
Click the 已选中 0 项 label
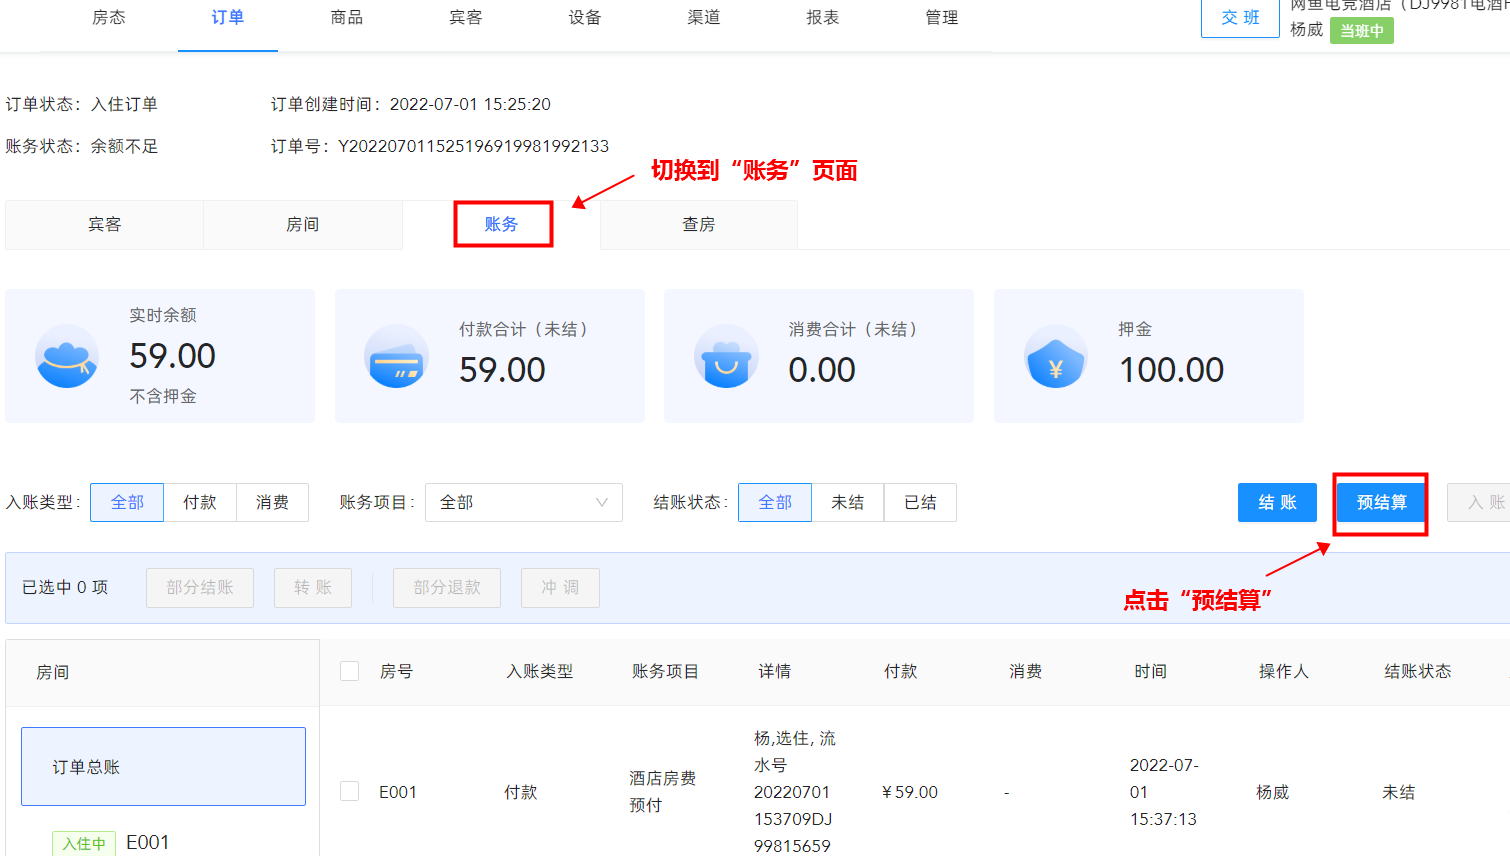[65, 587]
